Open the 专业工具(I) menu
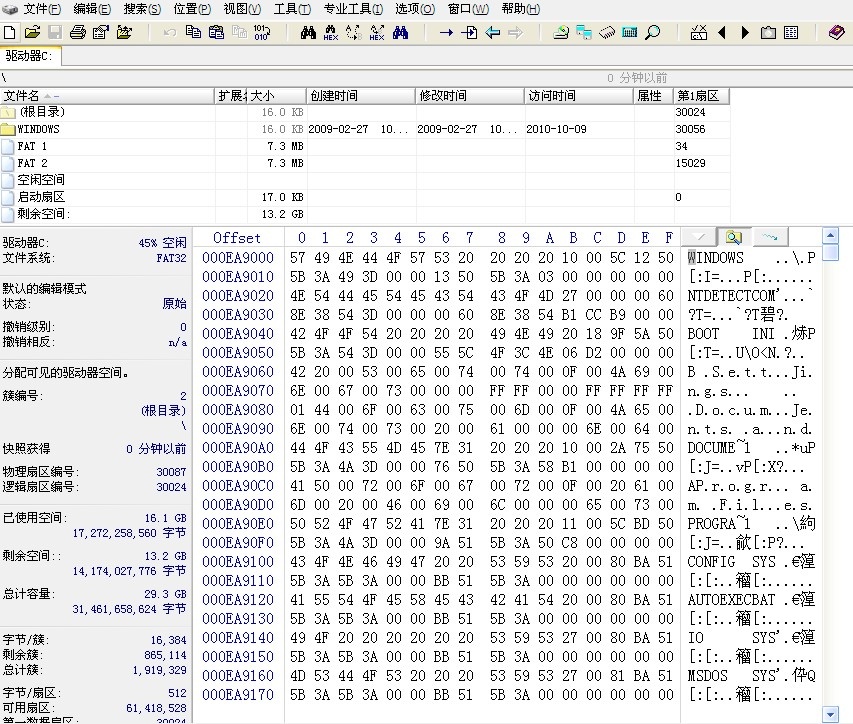 coord(353,9)
